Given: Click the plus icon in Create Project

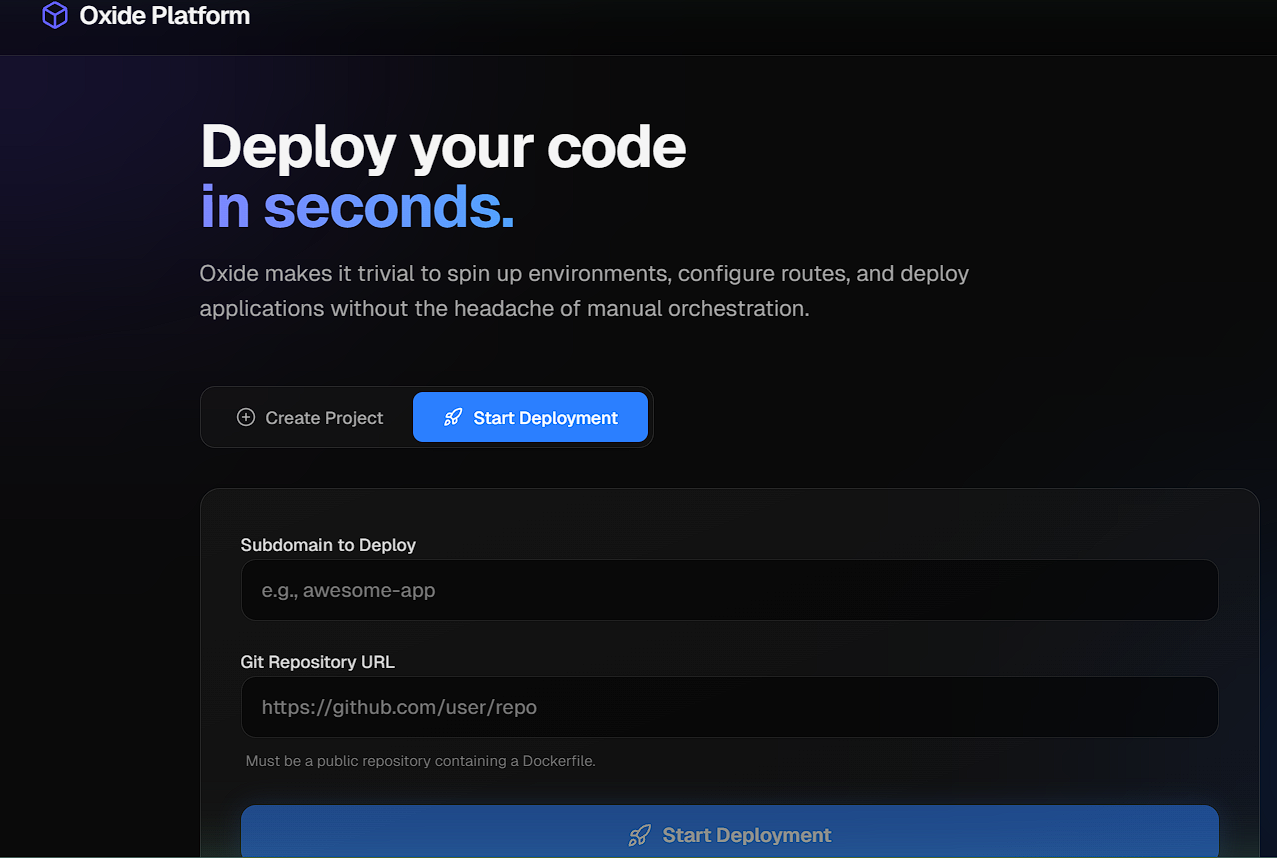Looking at the screenshot, I should 245,417.
